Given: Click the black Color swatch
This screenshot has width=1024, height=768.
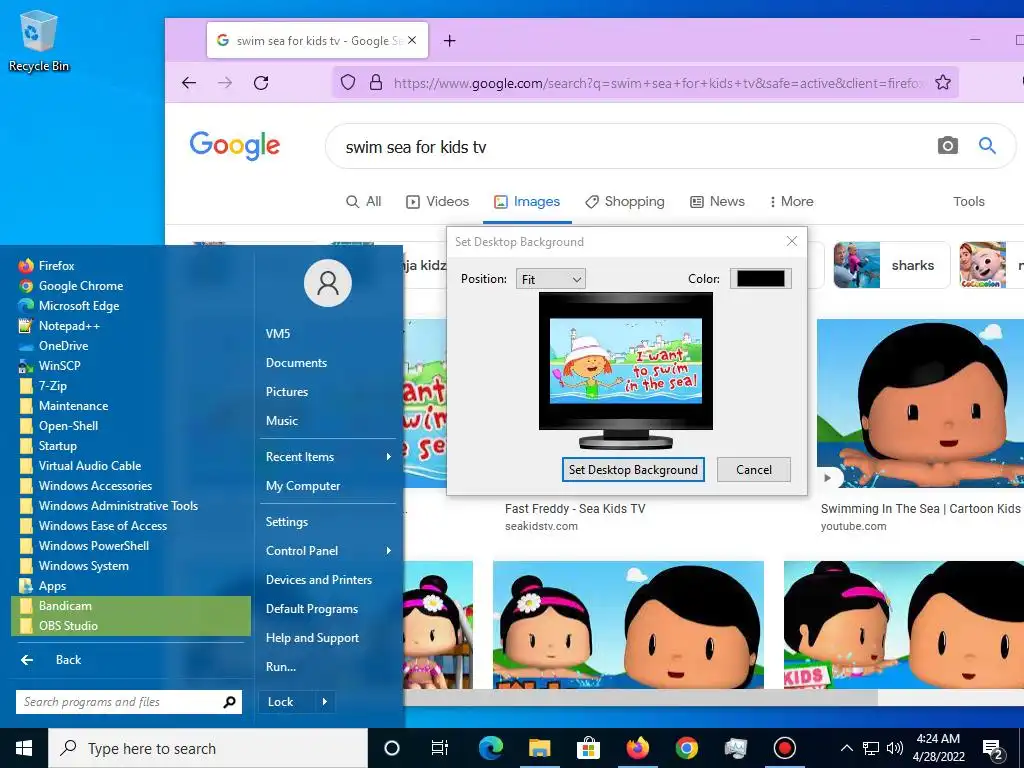Looking at the screenshot, I should coord(760,279).
